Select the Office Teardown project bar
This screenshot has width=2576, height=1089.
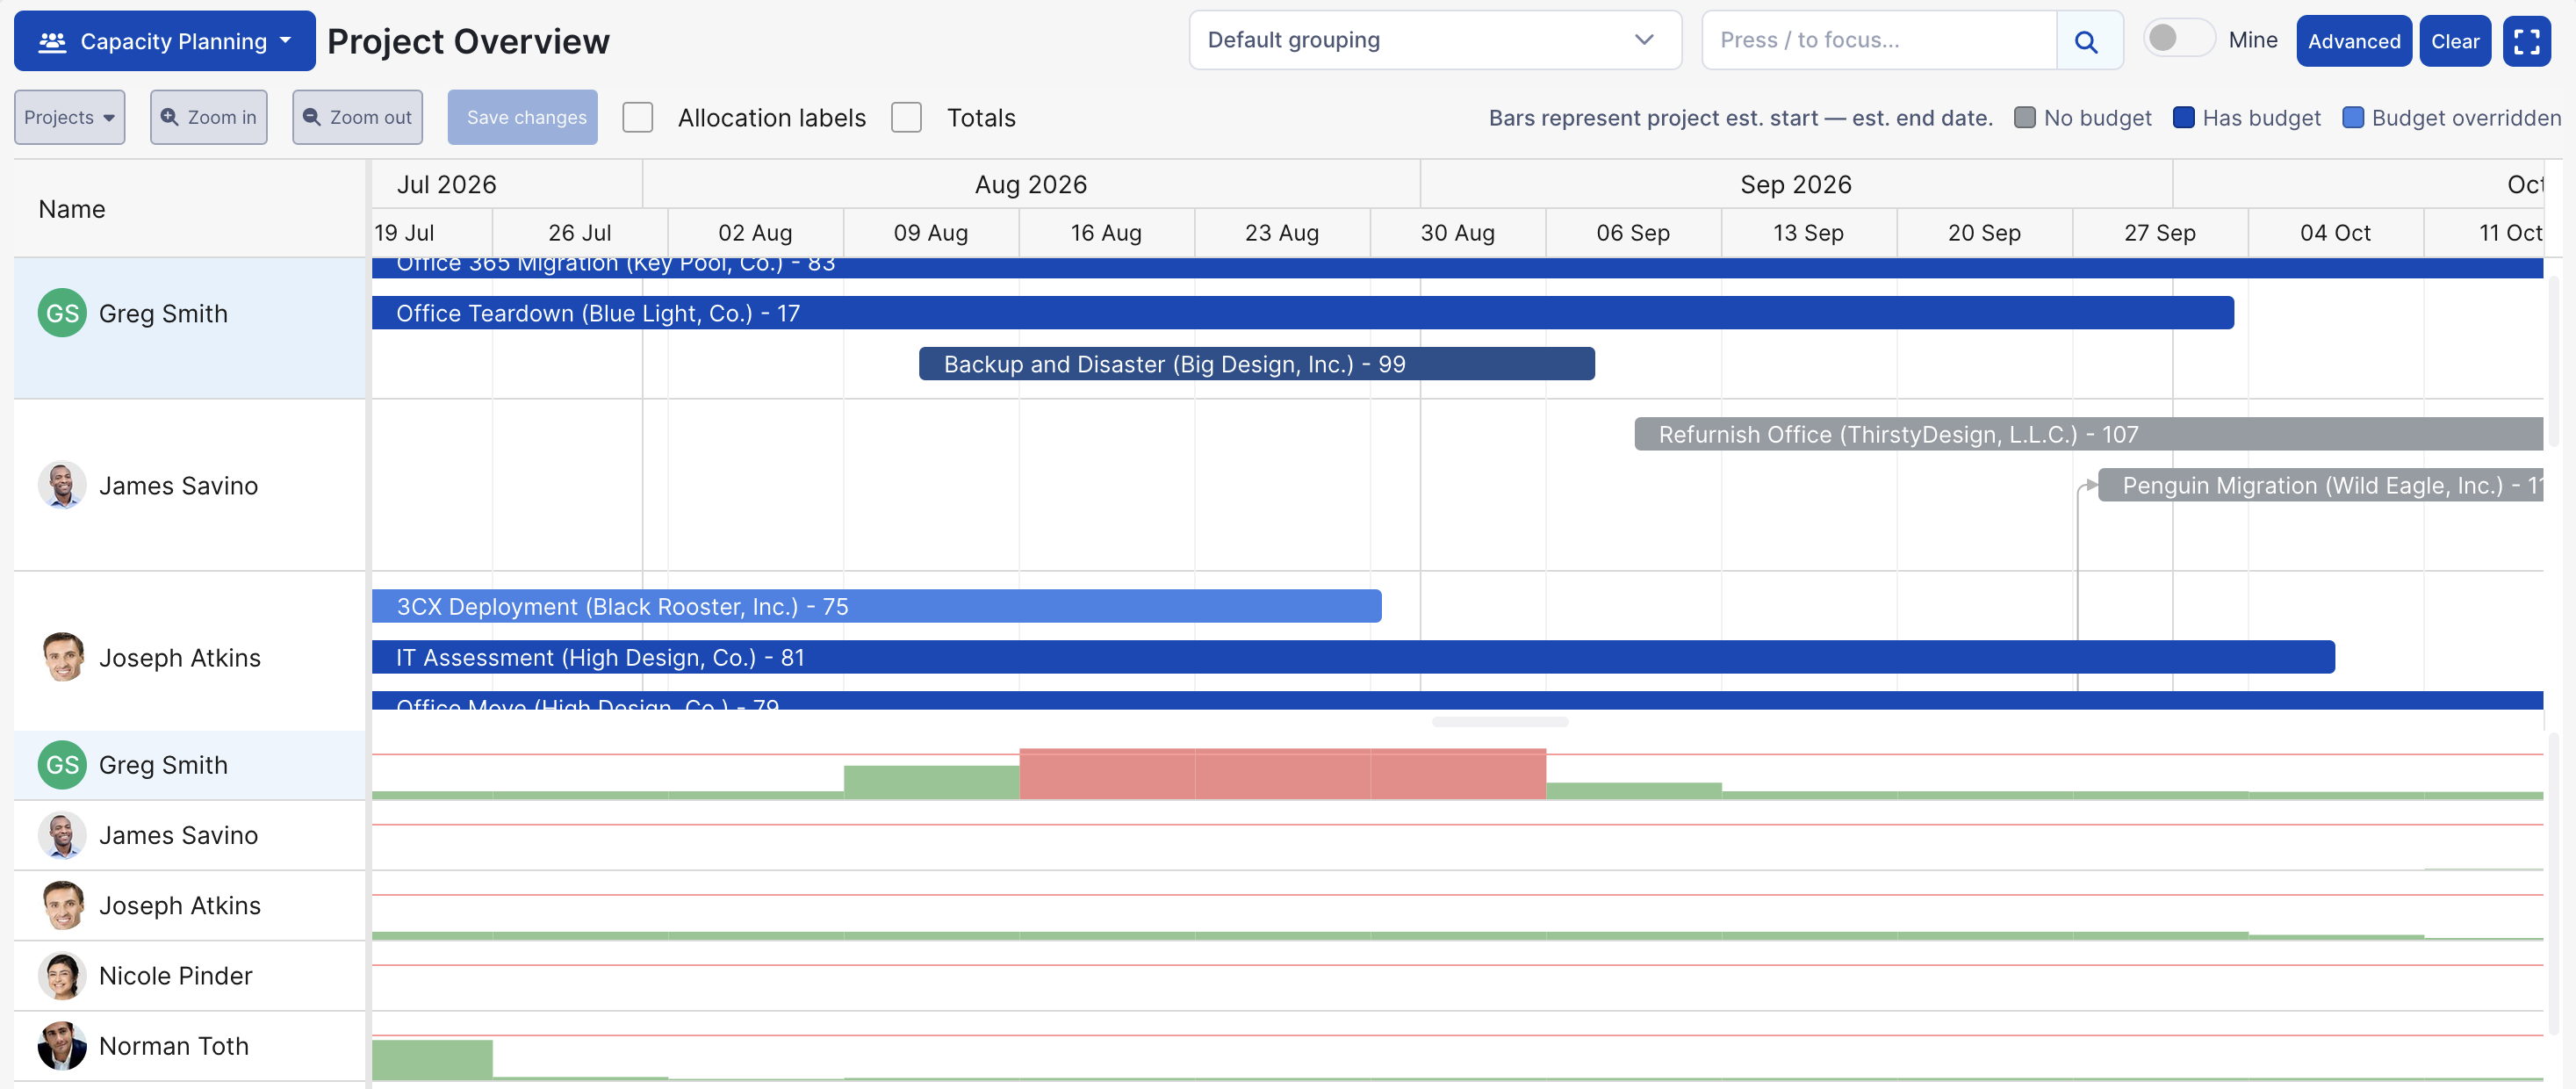click(1303, 313)
